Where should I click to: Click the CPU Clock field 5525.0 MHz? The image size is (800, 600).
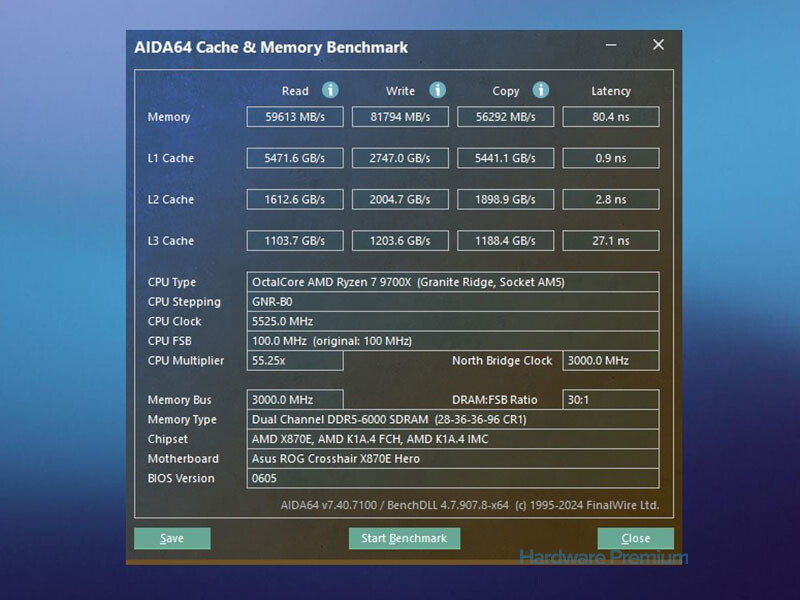(453, 321)
